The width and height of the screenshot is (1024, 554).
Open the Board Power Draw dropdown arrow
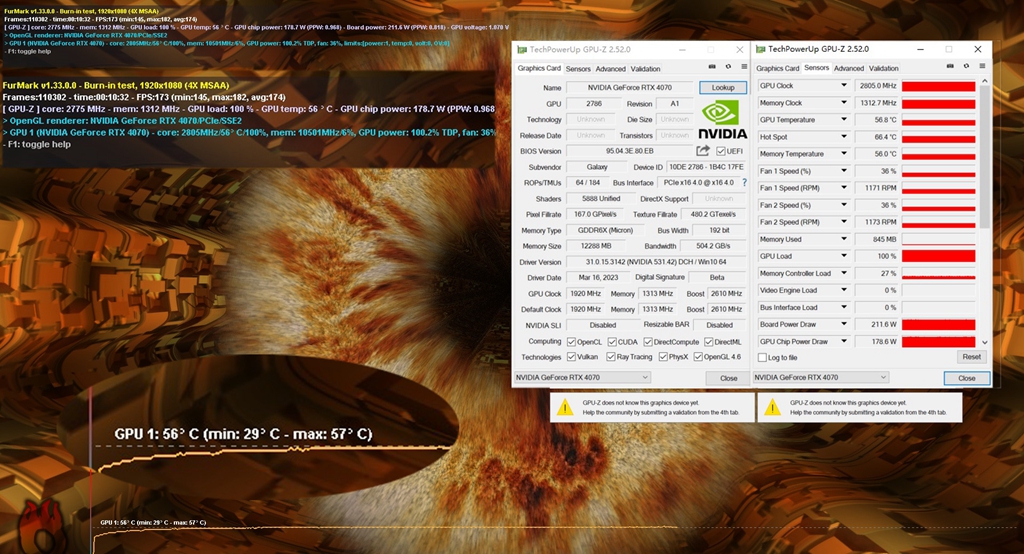844,324
